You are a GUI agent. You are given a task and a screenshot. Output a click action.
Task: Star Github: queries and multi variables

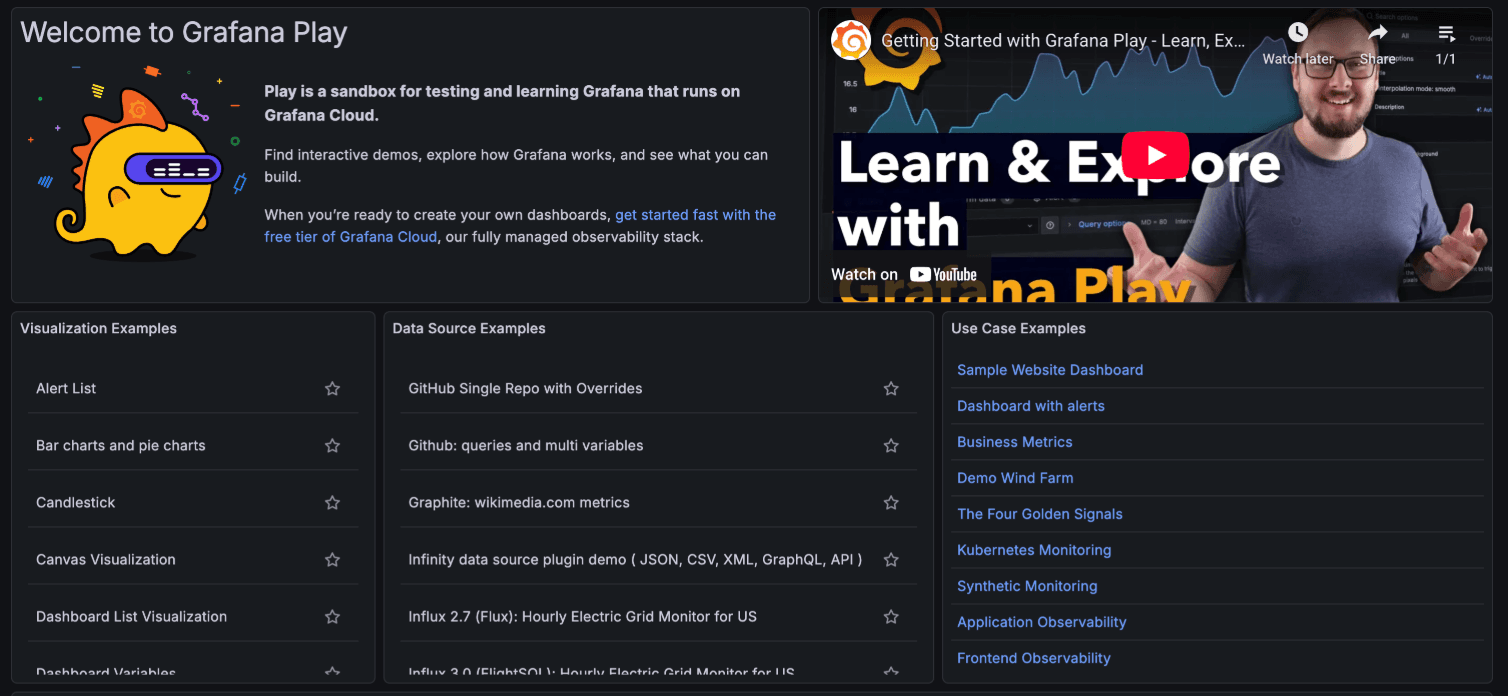pos(891,446)
